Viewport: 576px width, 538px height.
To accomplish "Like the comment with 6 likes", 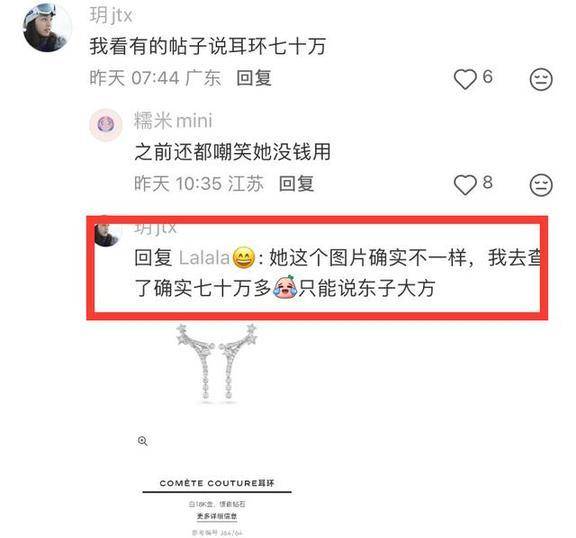I will click(x=465, y=79).
